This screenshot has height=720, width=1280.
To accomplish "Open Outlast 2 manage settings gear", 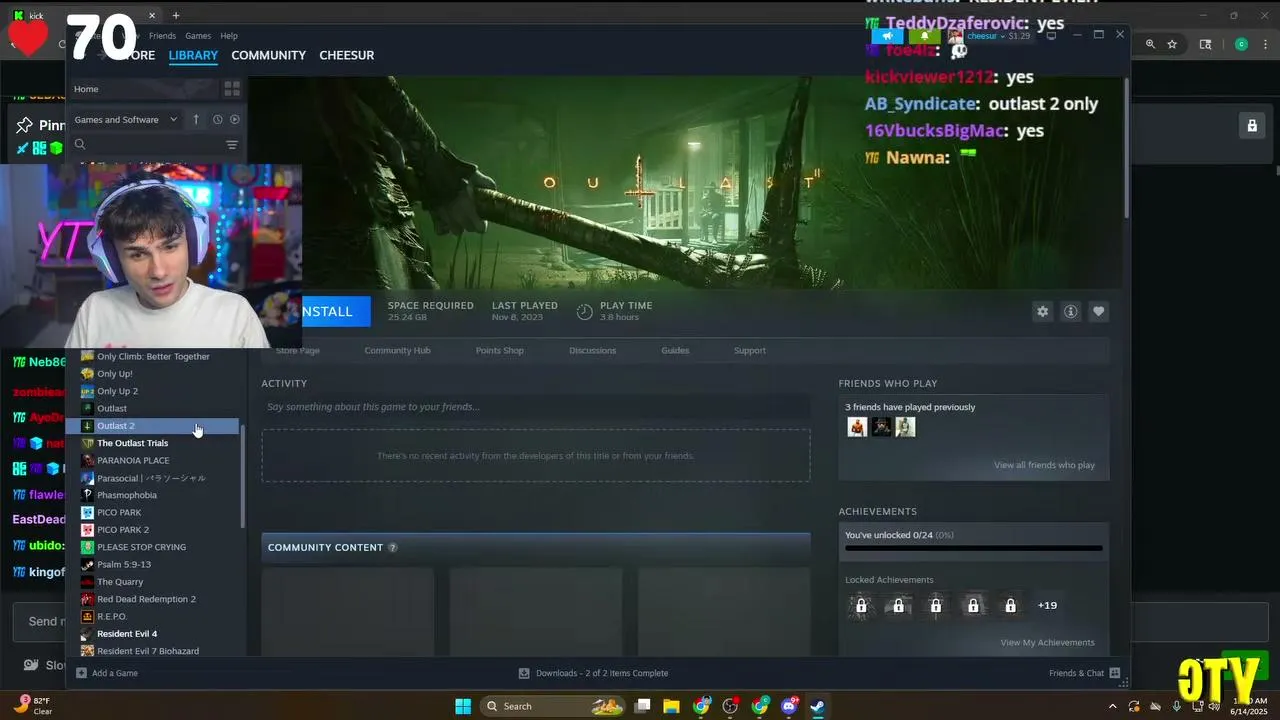I will (1042, 312).
